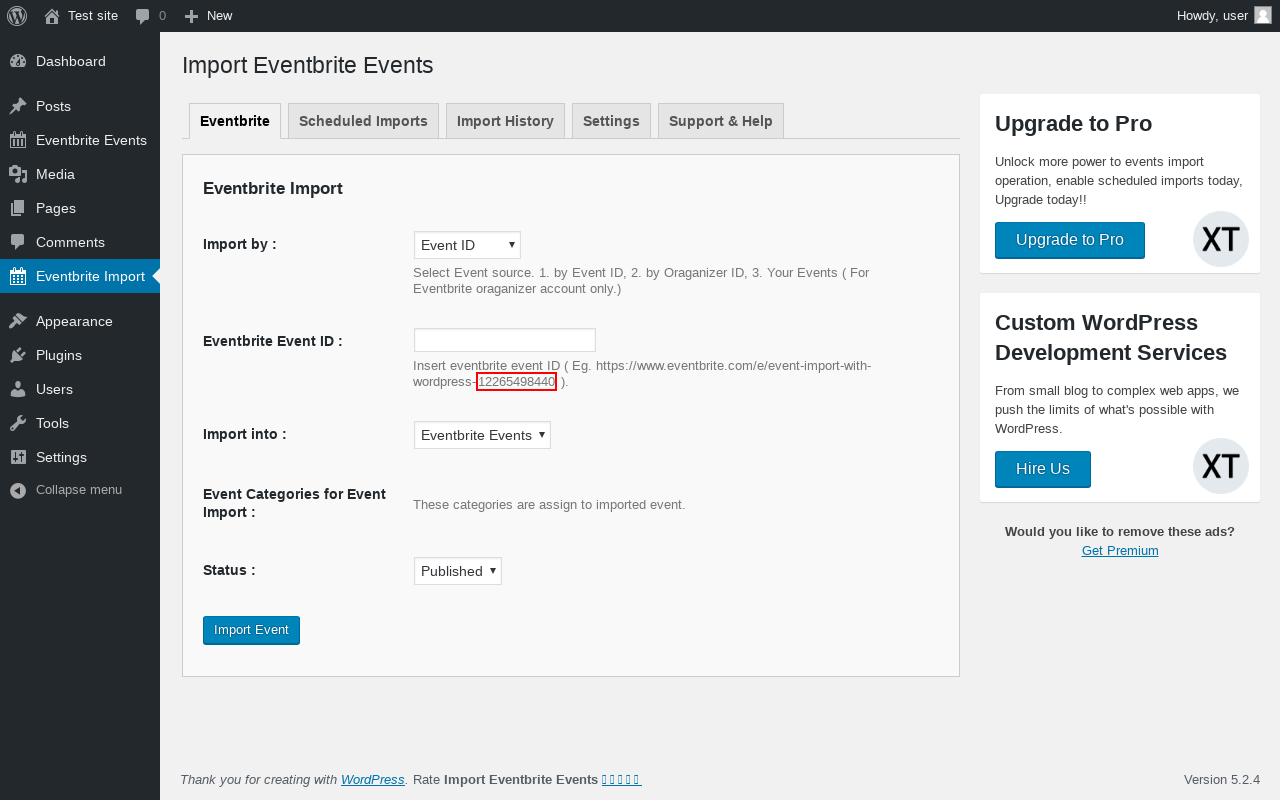Click the Collapse menu arrow icon
Image resolution: width=1280 pixels, height=800 pixels.
coord(18,490)
